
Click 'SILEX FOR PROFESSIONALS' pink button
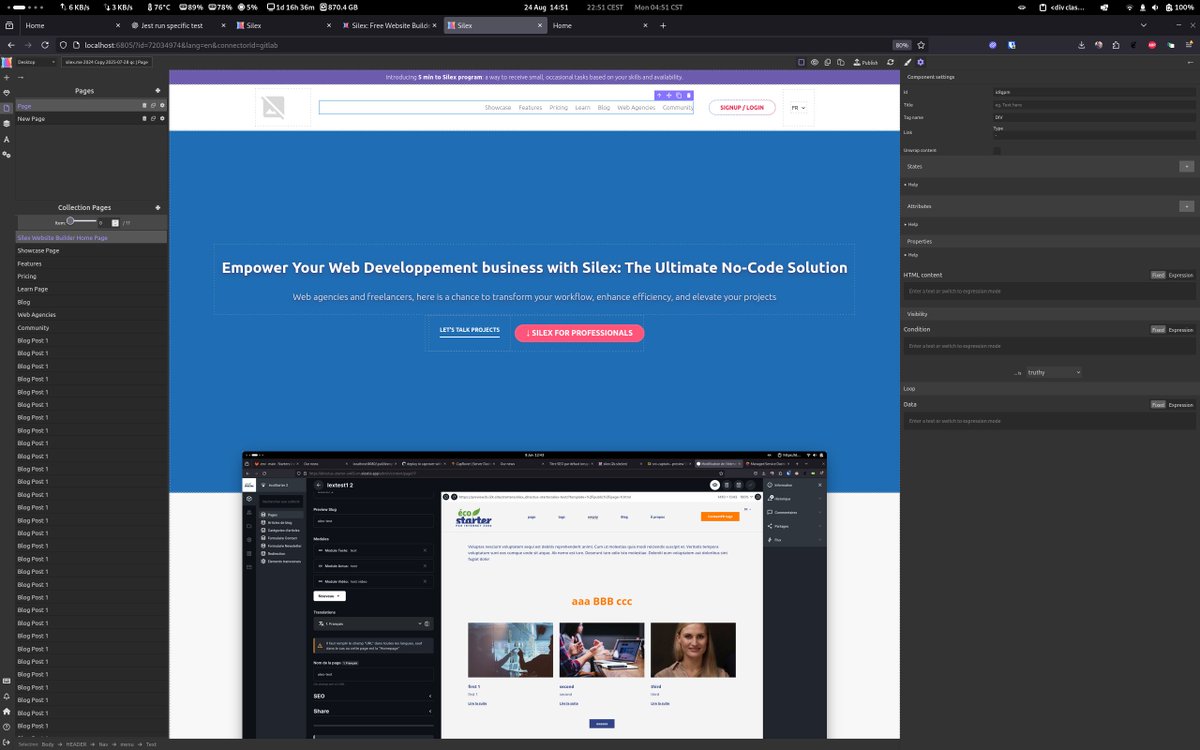(x=579, y=333)
